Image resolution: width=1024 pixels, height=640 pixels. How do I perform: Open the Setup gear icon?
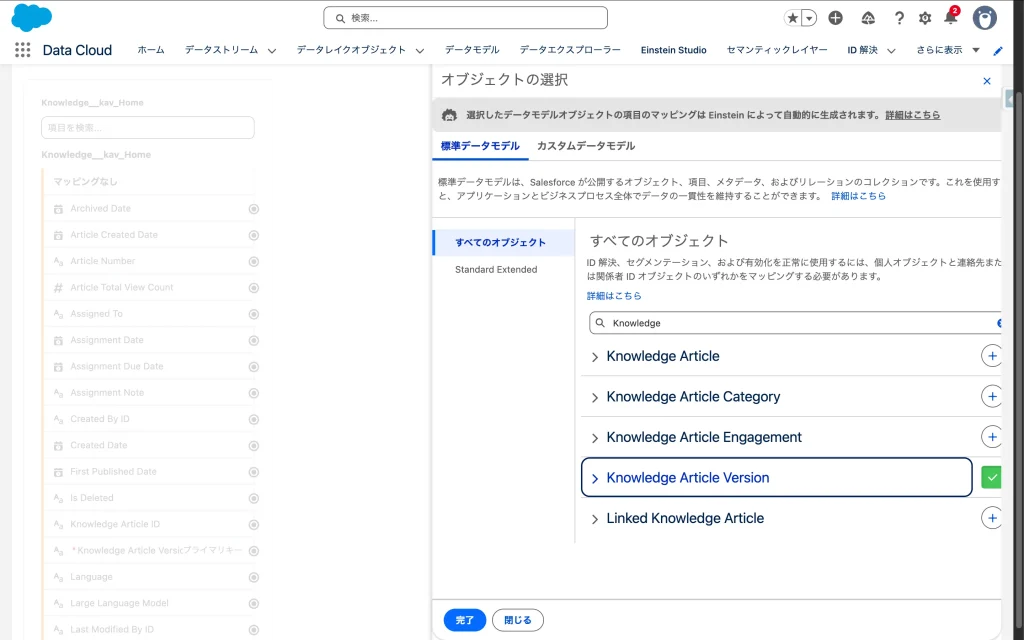coord(925,18)
